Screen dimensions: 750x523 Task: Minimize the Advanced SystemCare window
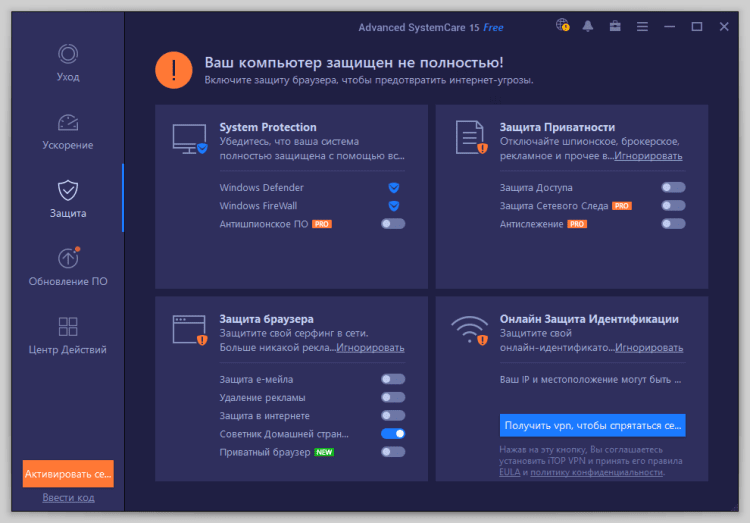click(670, 27)
